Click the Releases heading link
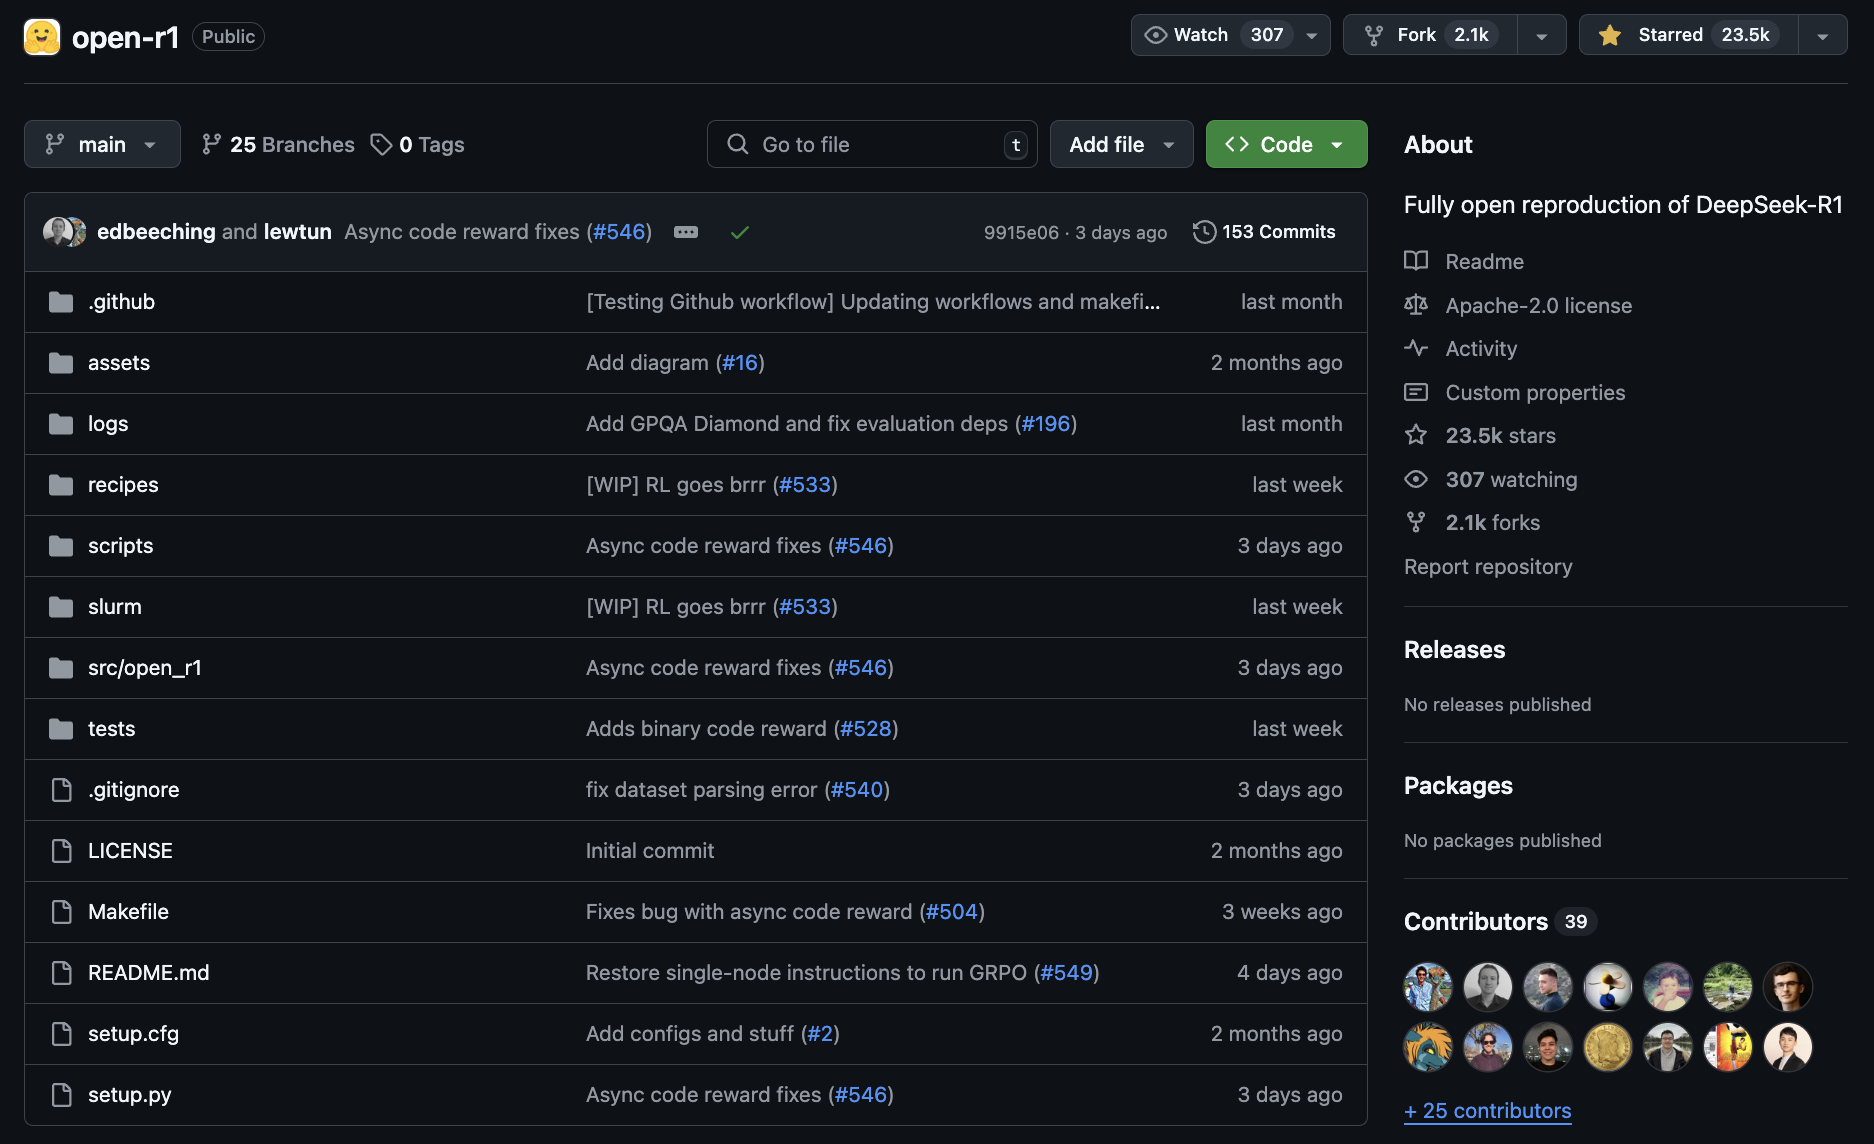 [x=1454, y=650]
